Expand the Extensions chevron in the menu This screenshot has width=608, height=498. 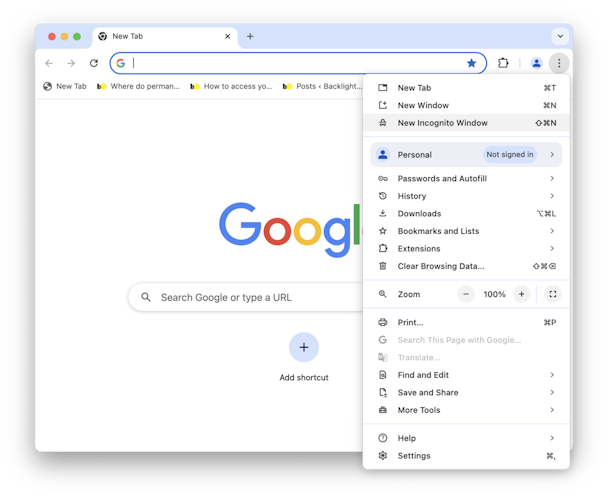coord(552,248)
